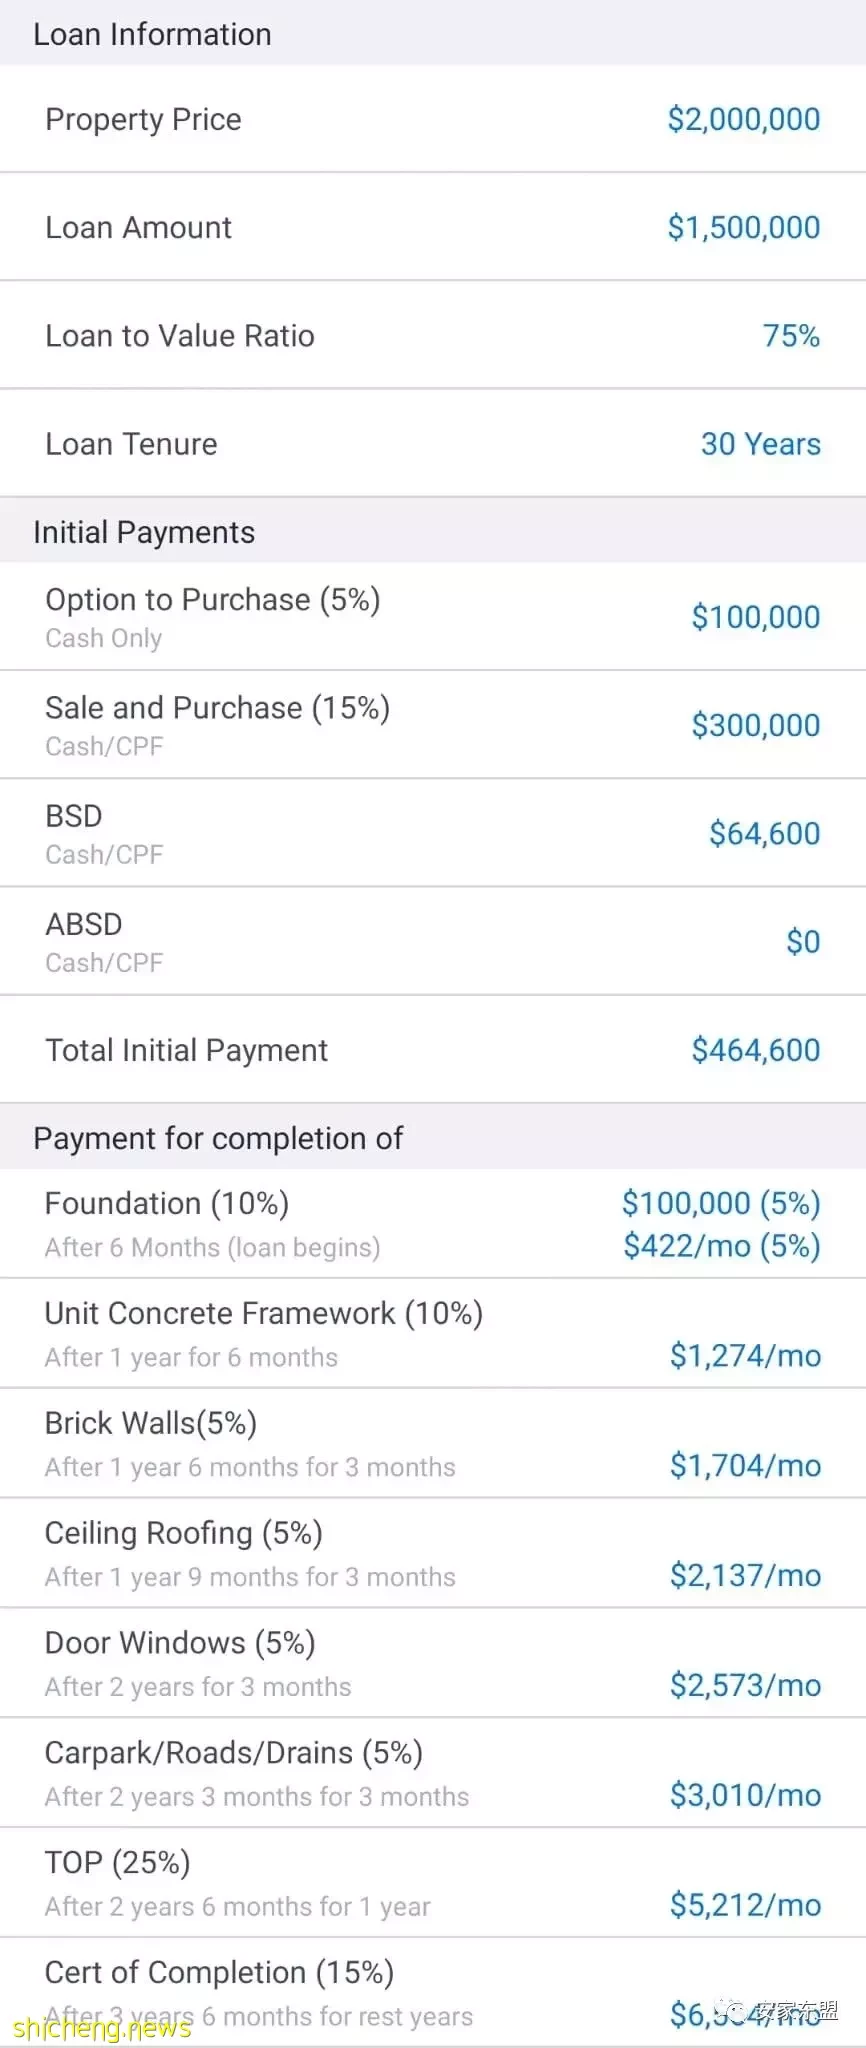
Task: Select the Unit Concrete Framework (10%) row
Action: click(x=433, y=1333)
